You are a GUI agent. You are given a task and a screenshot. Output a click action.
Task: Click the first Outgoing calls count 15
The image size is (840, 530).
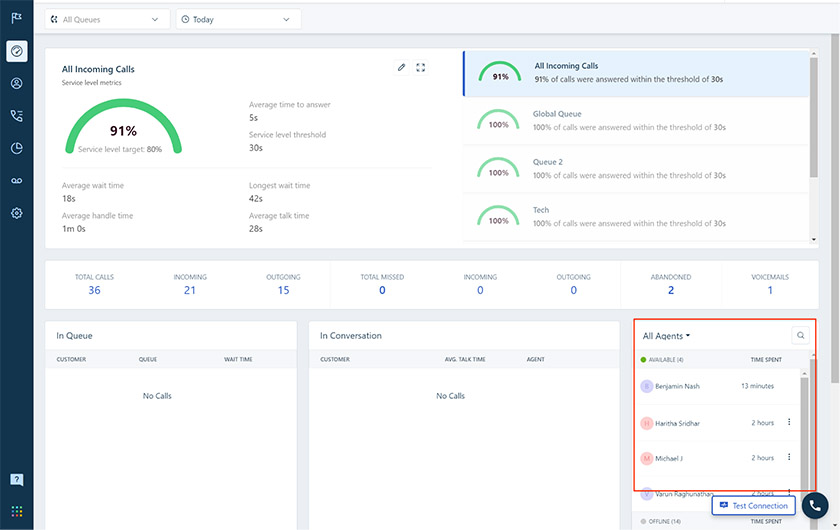coord(283,290)
